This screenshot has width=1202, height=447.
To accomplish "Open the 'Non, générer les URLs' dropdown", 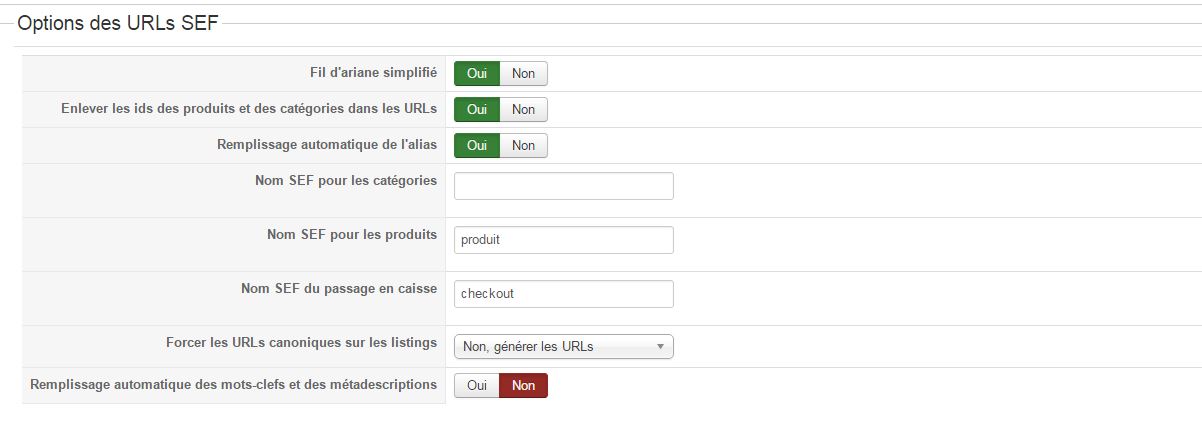I will tap(564, 346).
